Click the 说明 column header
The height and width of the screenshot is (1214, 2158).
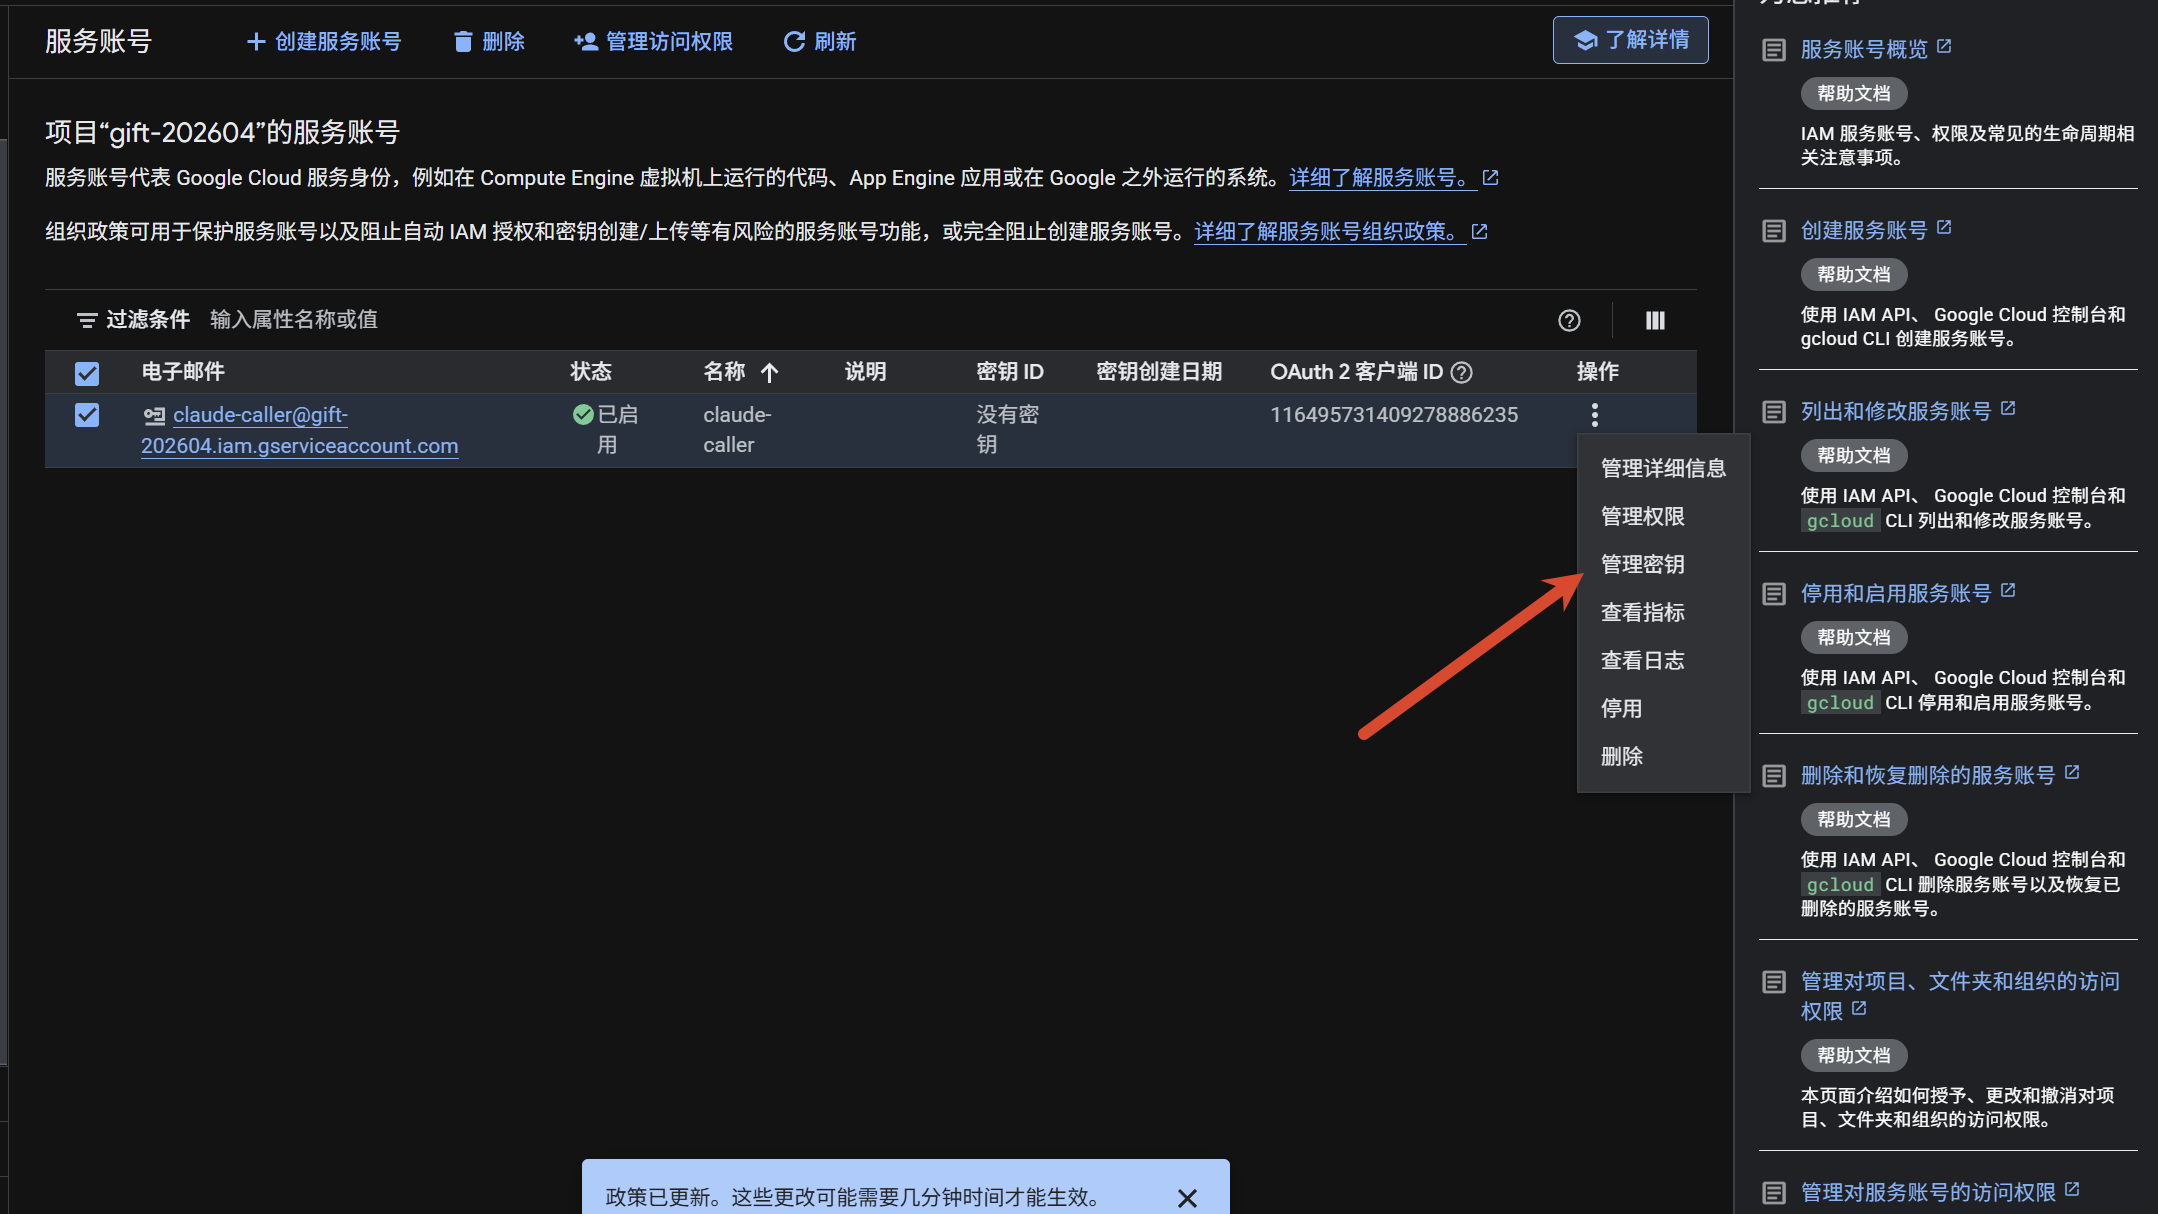coord(865,372)
